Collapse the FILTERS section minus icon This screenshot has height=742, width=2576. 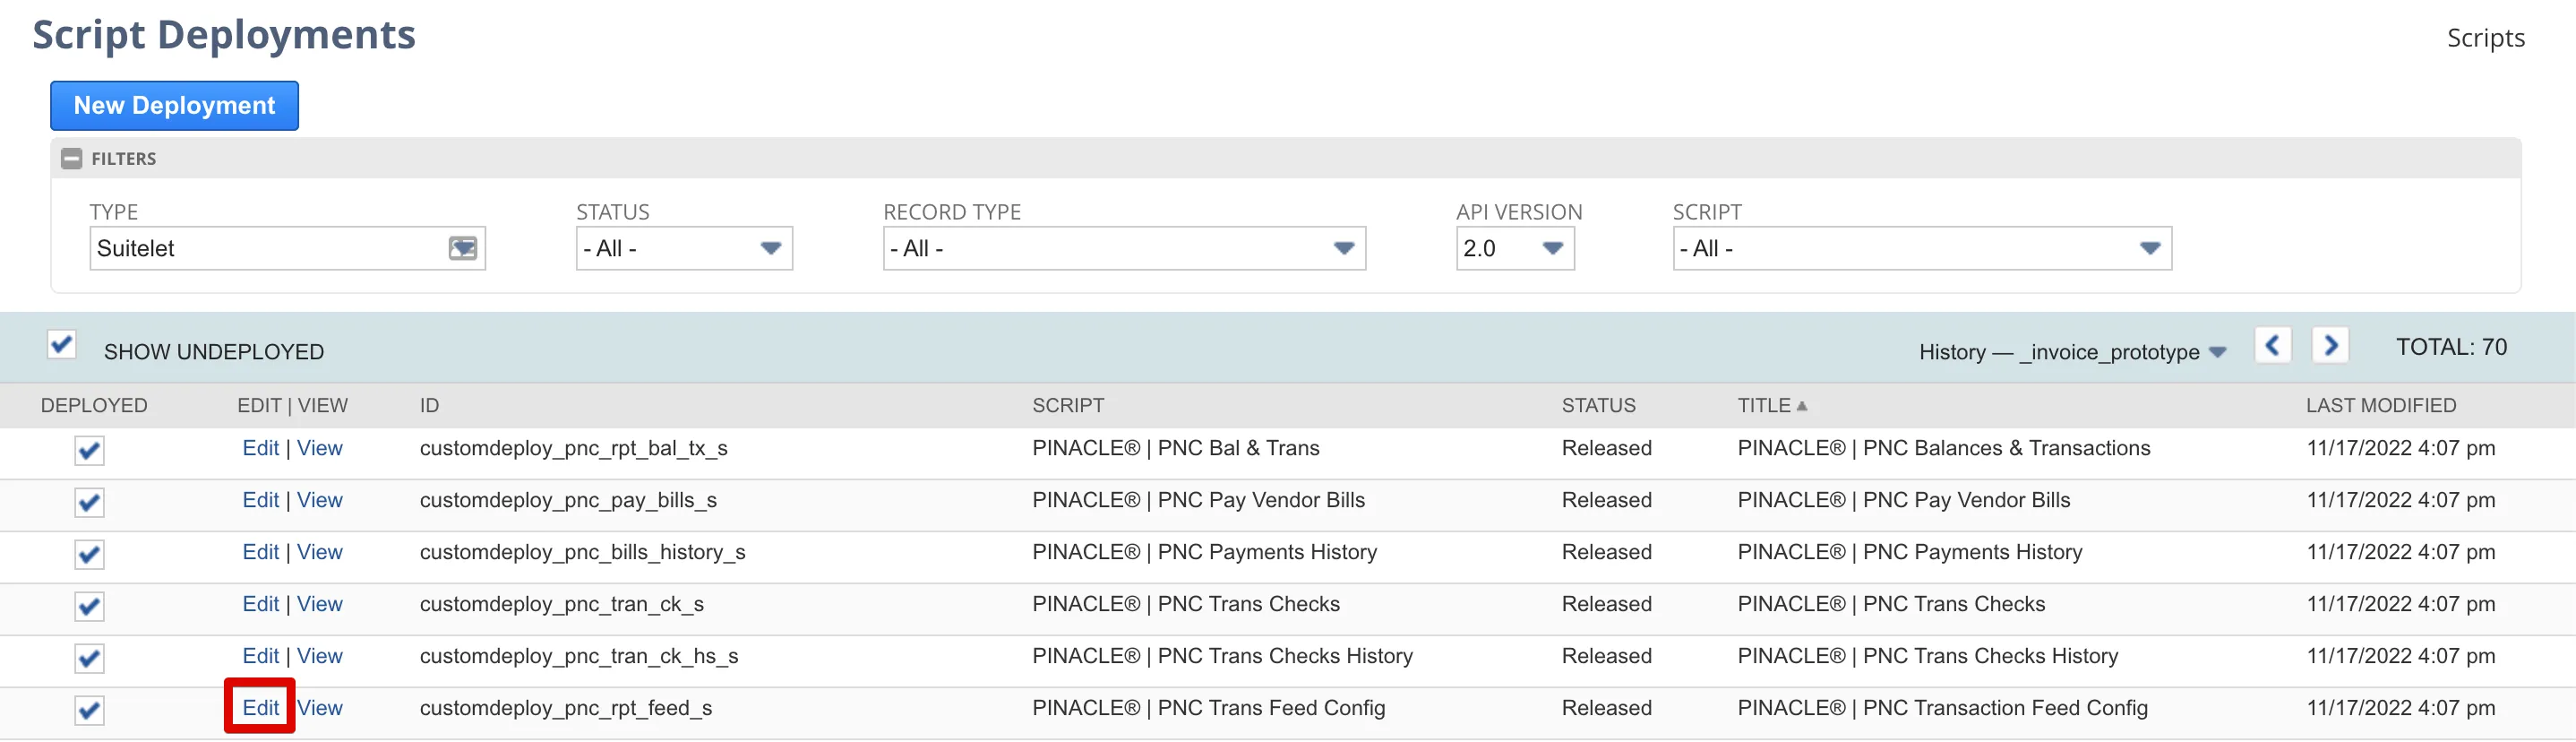pos(71,158)
